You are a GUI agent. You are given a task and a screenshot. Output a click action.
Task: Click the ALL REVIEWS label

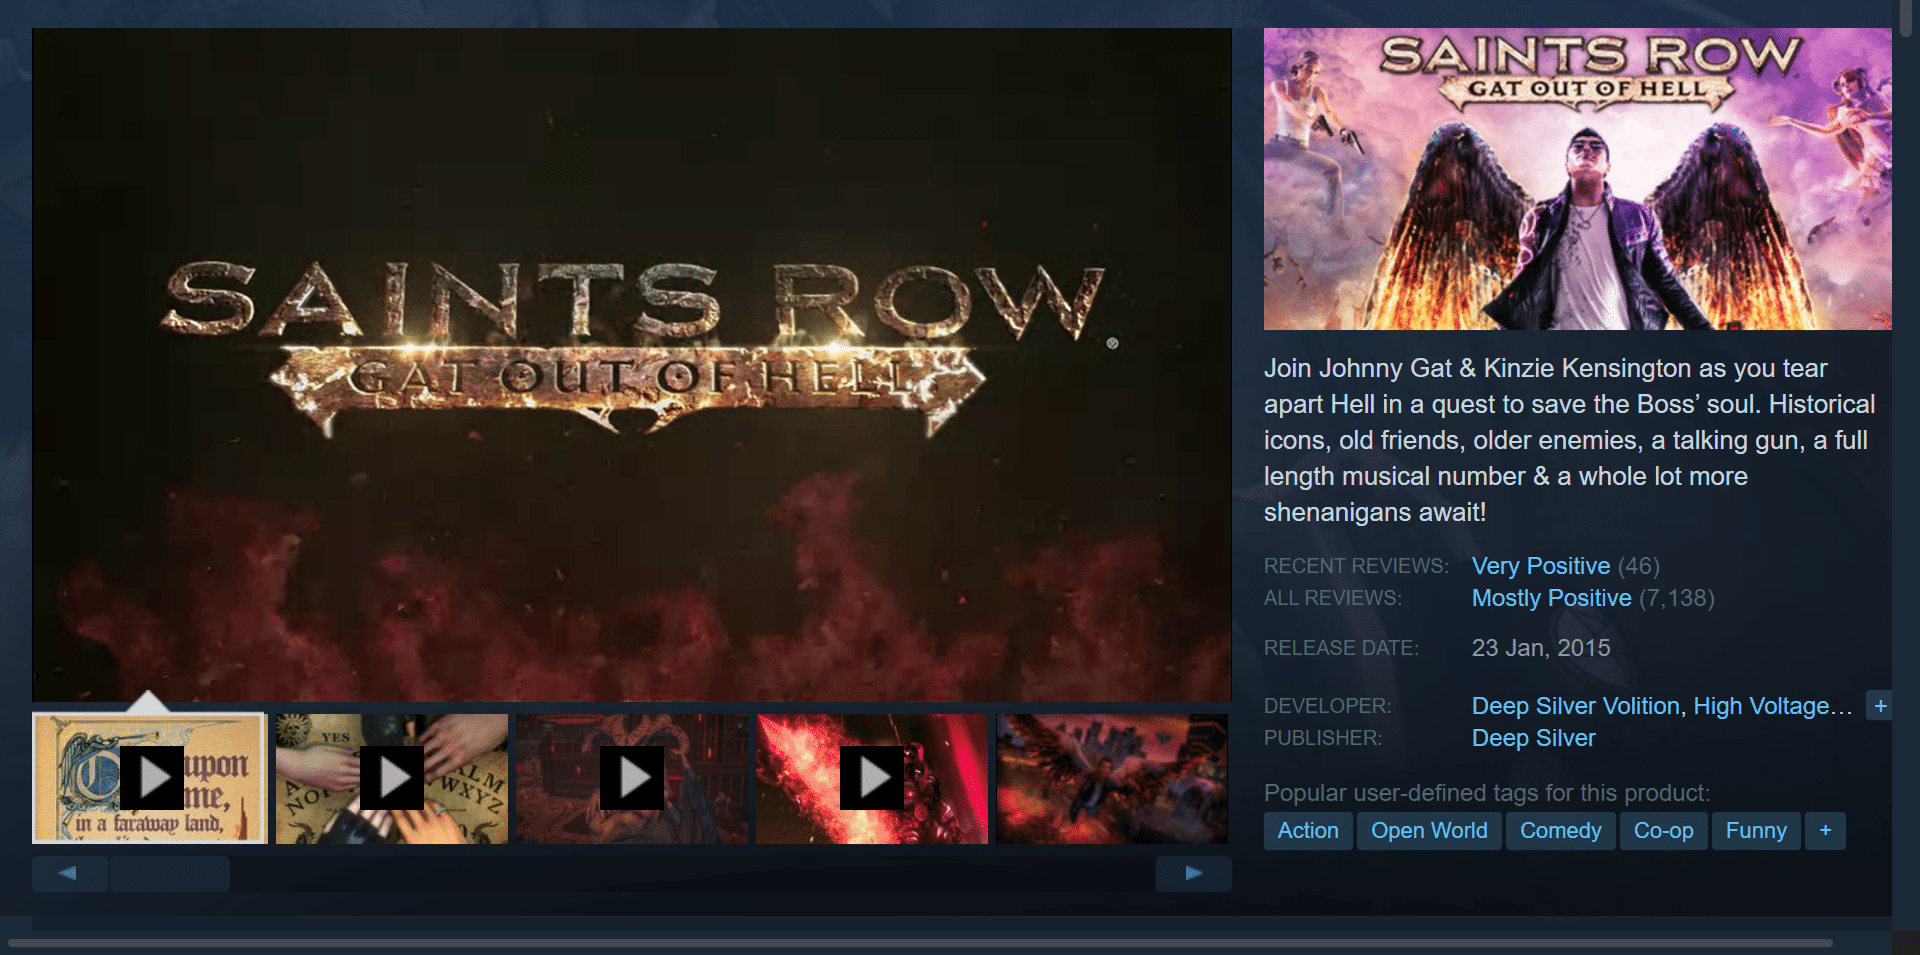1333,598
